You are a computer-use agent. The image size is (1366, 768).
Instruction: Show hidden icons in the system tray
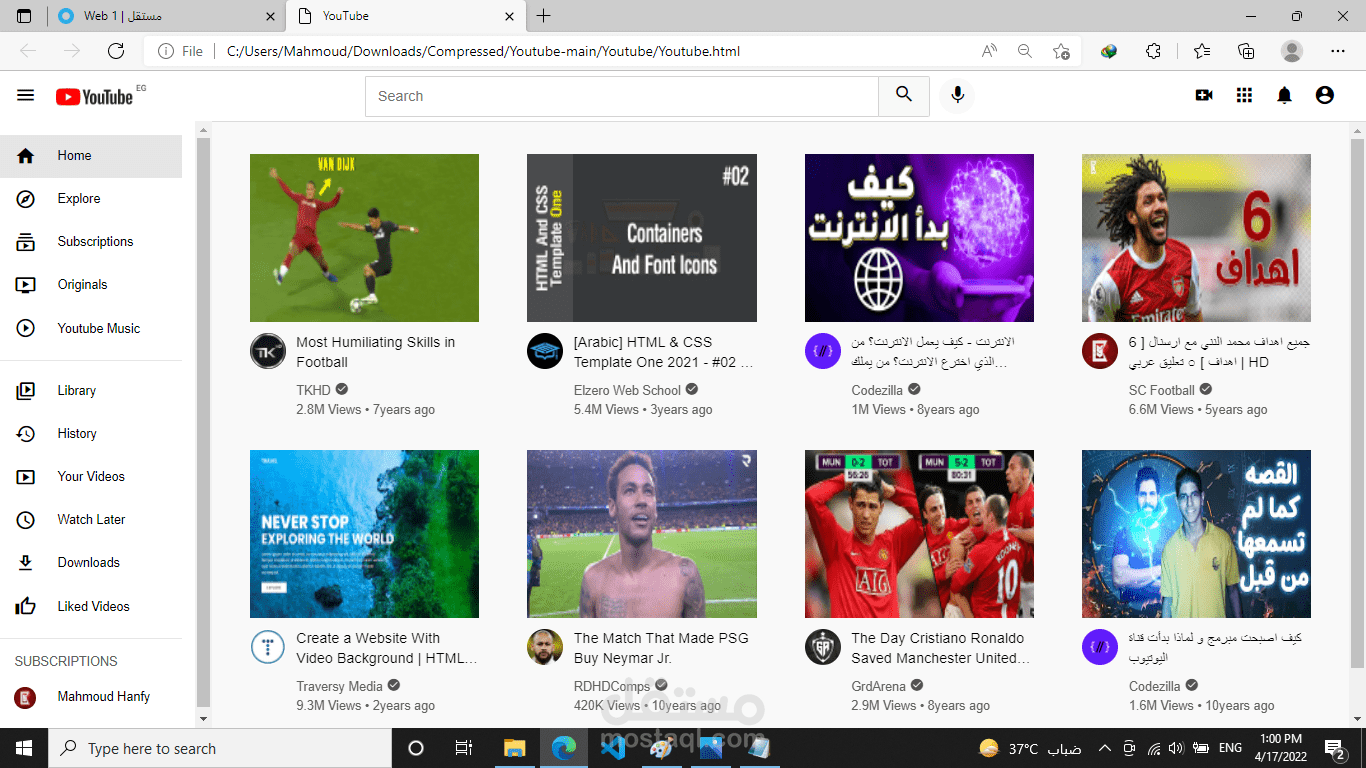click(x=1104, y=747)
